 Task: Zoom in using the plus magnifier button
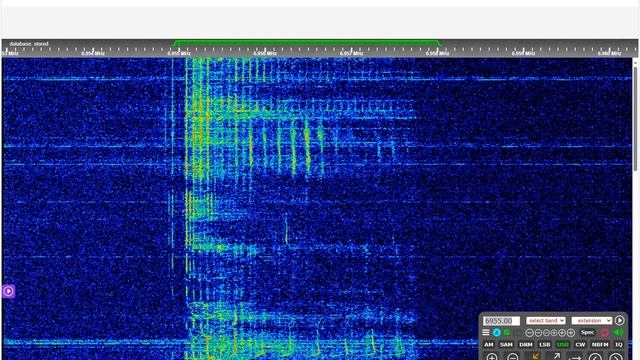point(492,357)
